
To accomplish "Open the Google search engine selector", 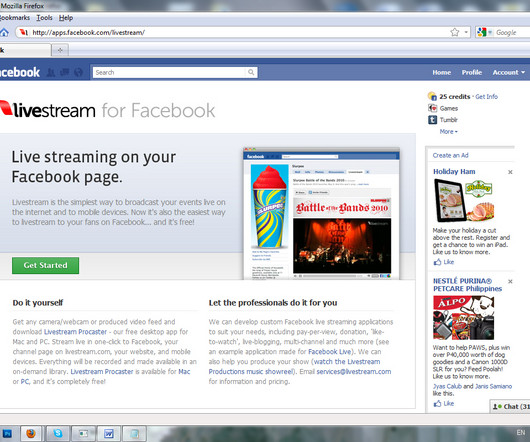I will pyautogui.click(x=484, y=32).
